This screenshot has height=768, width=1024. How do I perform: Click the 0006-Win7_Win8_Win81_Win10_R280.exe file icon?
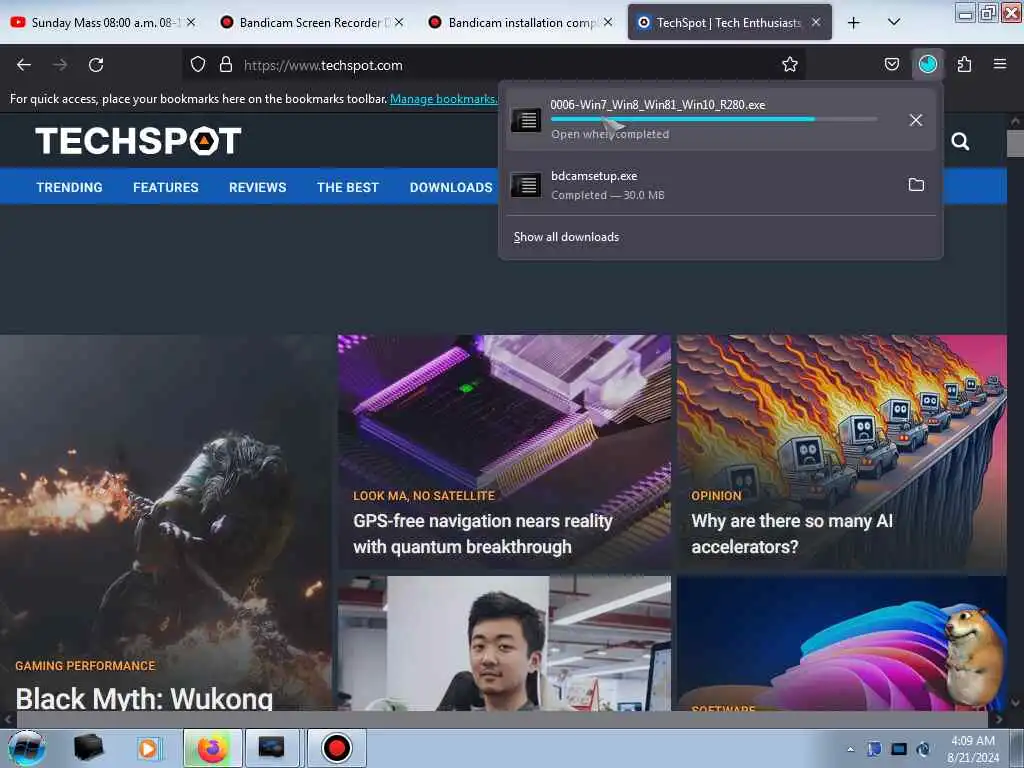coord(526,120)
